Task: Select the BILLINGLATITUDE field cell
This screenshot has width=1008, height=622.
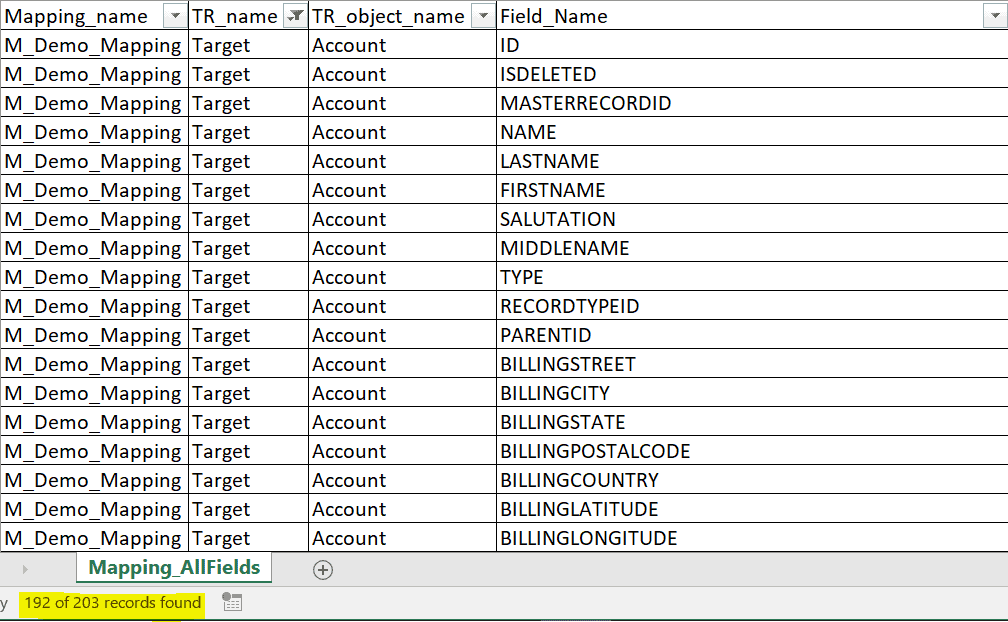Action: click(x=752, y=509)
